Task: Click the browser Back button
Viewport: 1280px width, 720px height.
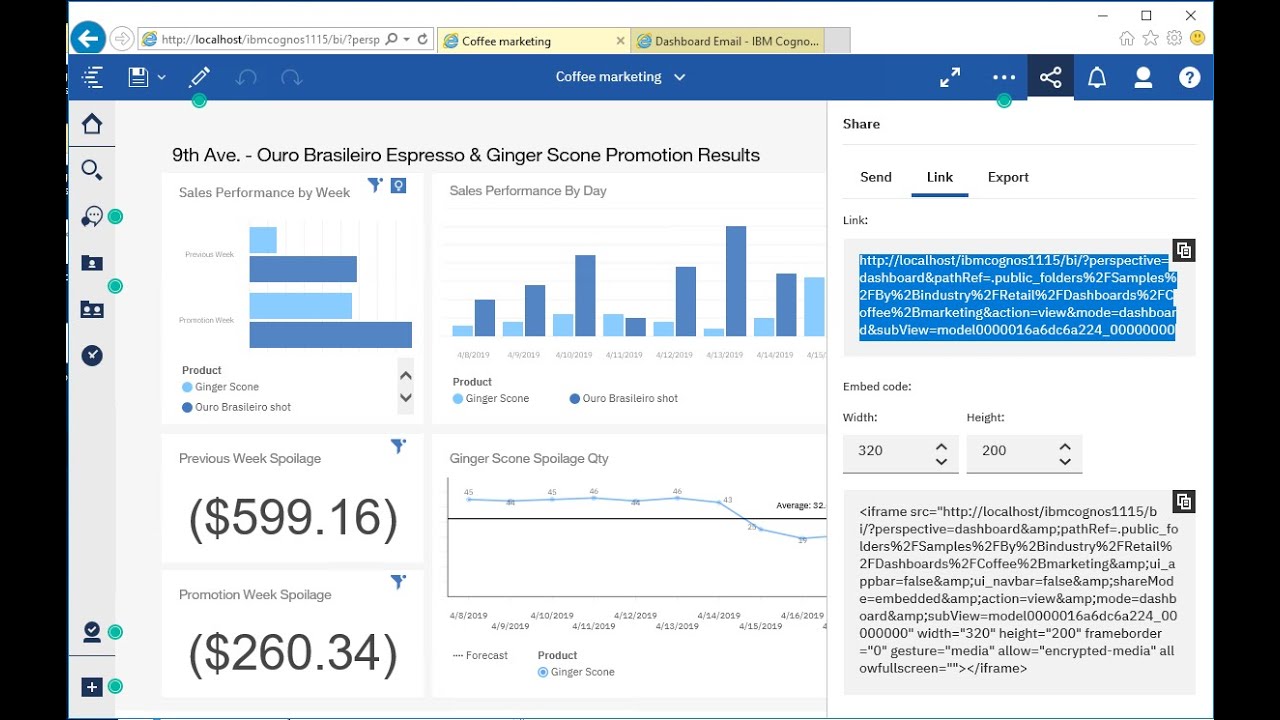Action: [x=88, y=39]
